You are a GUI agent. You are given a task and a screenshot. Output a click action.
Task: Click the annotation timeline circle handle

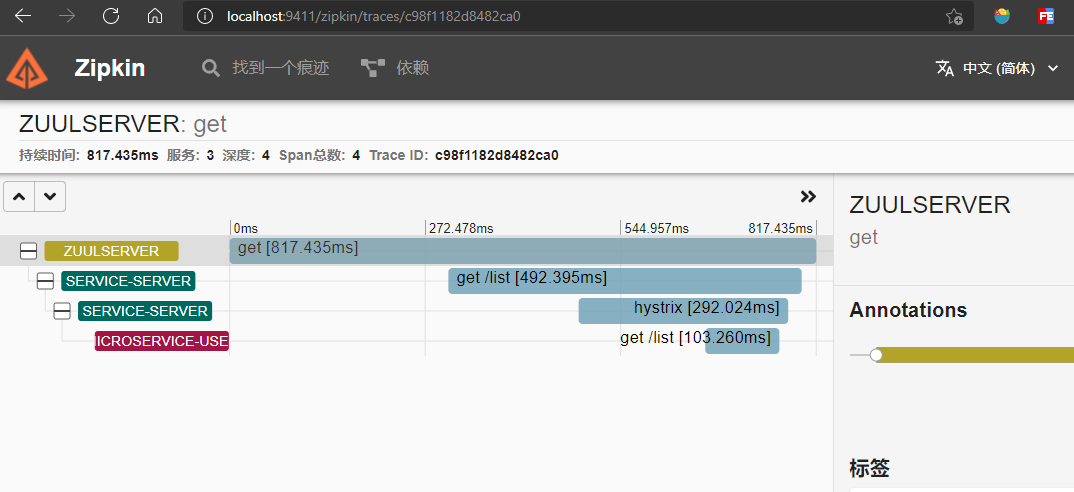pos(875,355)
